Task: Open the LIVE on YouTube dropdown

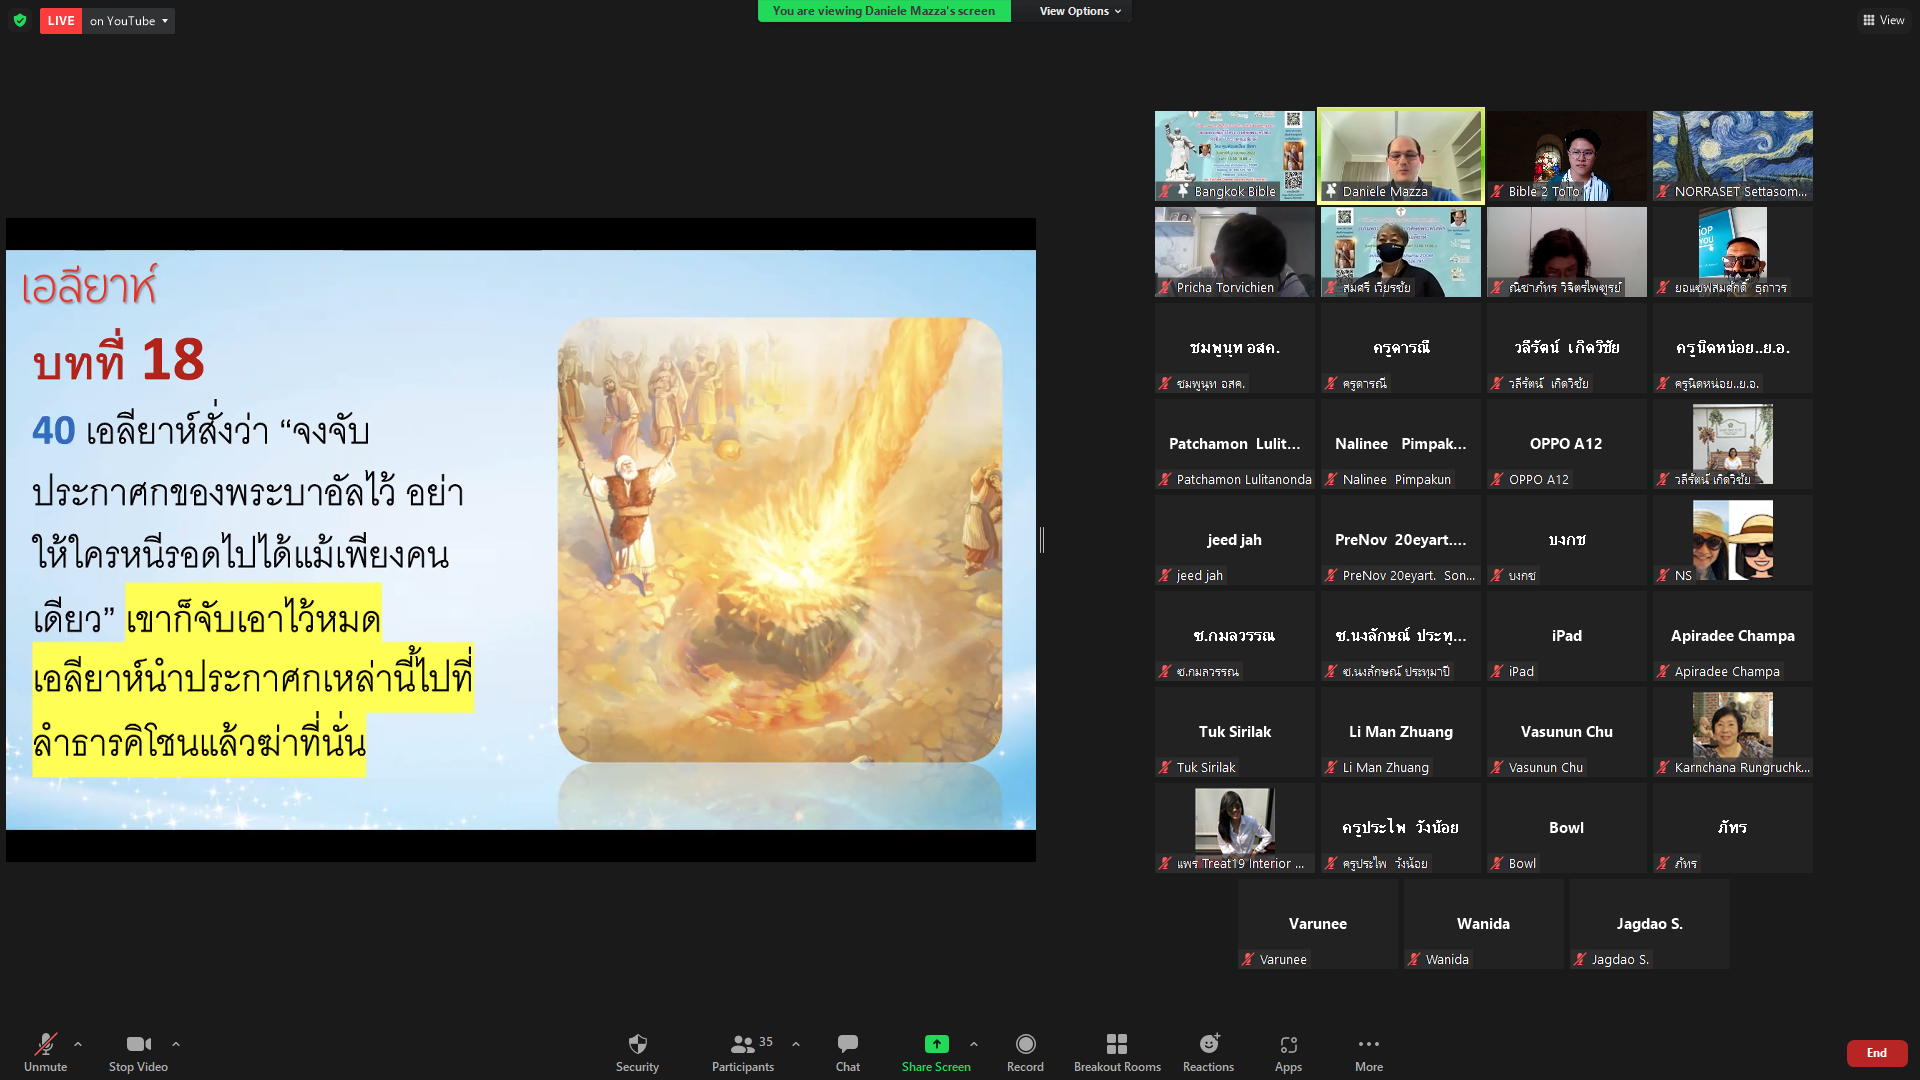Action: [x=128, y=20]
